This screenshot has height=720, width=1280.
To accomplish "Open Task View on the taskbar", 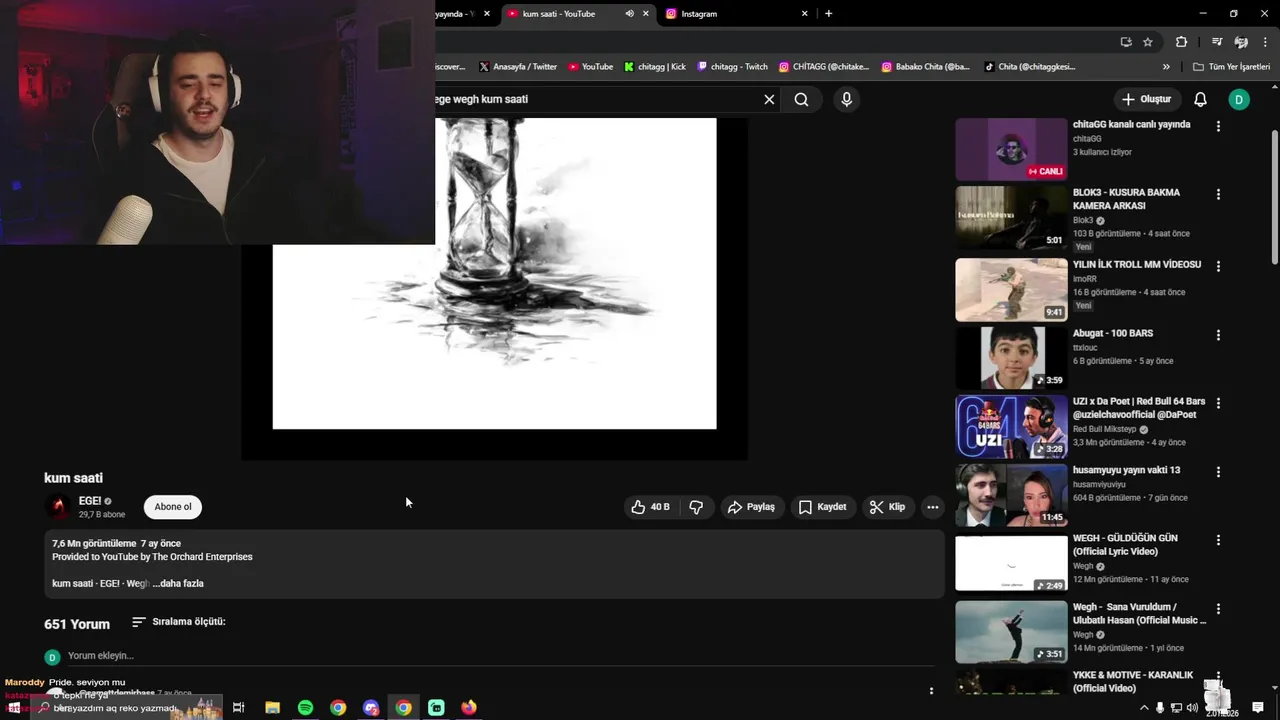I will coord(238,708).
